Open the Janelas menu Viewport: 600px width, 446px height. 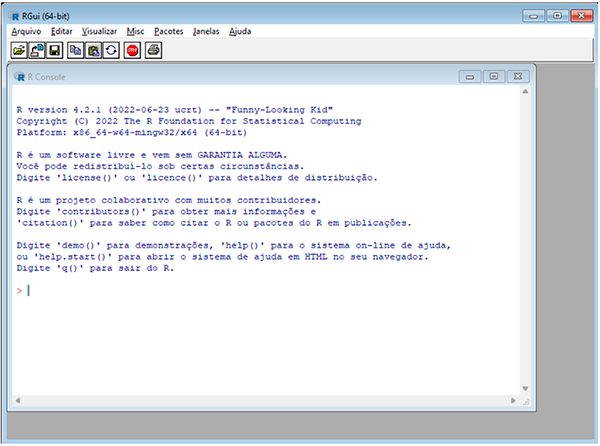(x=206, y=31)
